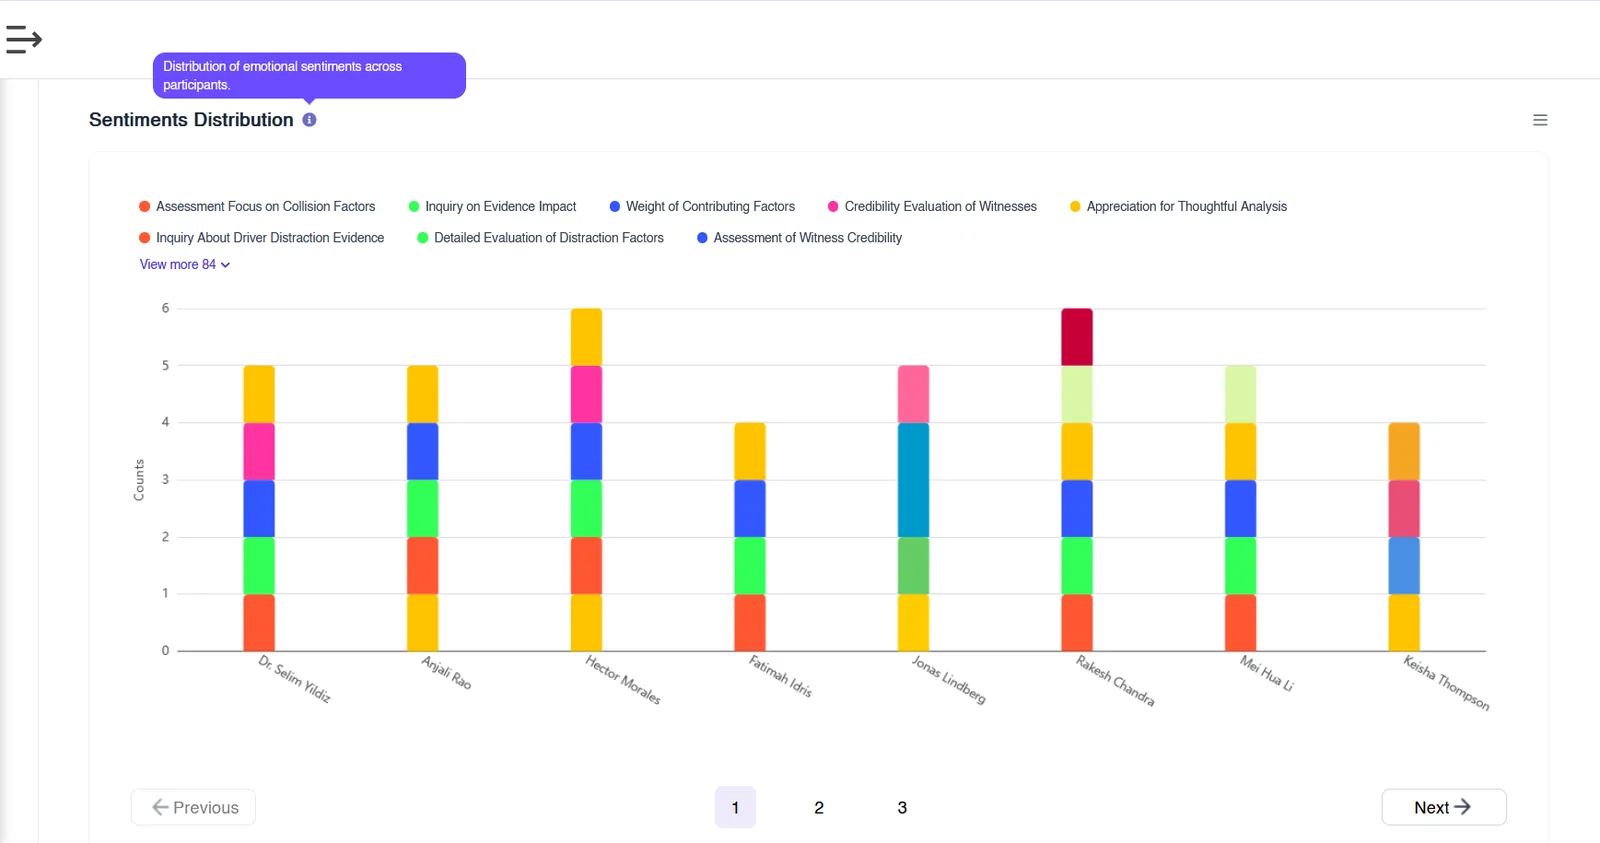Click the Mei Hua Li axis label
1600x843 pixels.
1267,674
